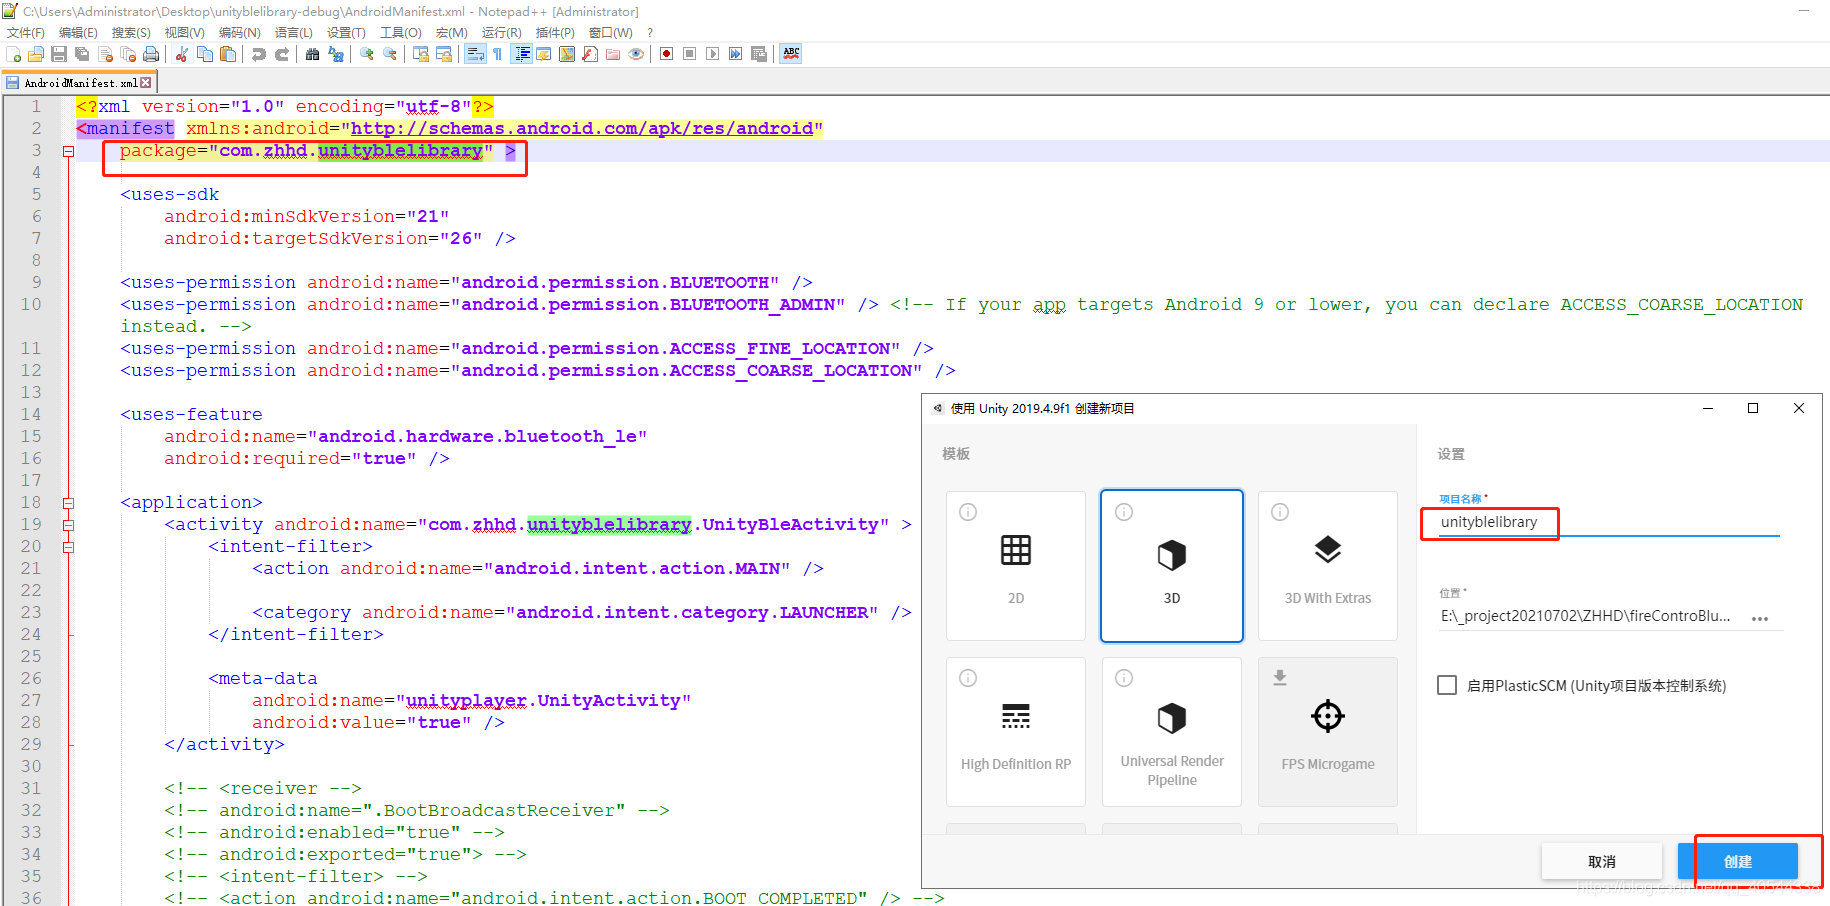Open the Find dialog via binoculars icon
This screenshot has width=1830, height=906.
pyautogui.click(x=314, y=53)
